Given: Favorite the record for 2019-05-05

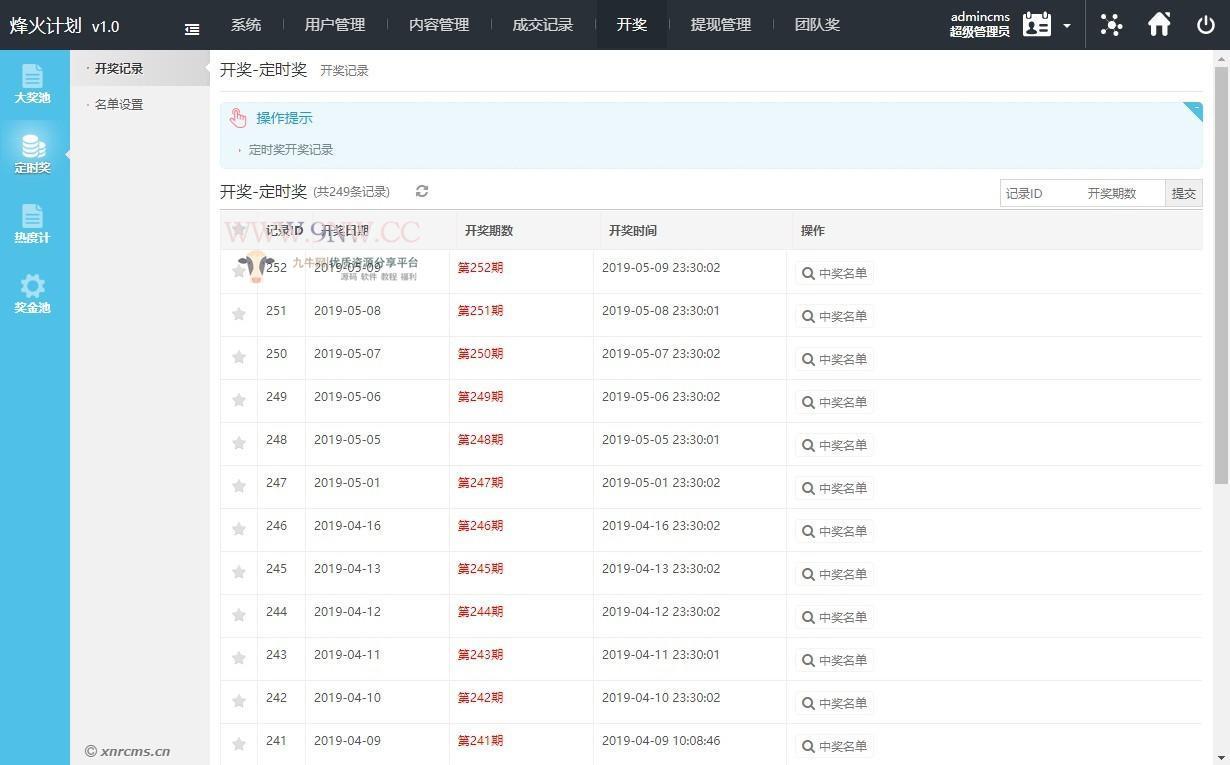Looking at the screenshot, I should (239, 443).
